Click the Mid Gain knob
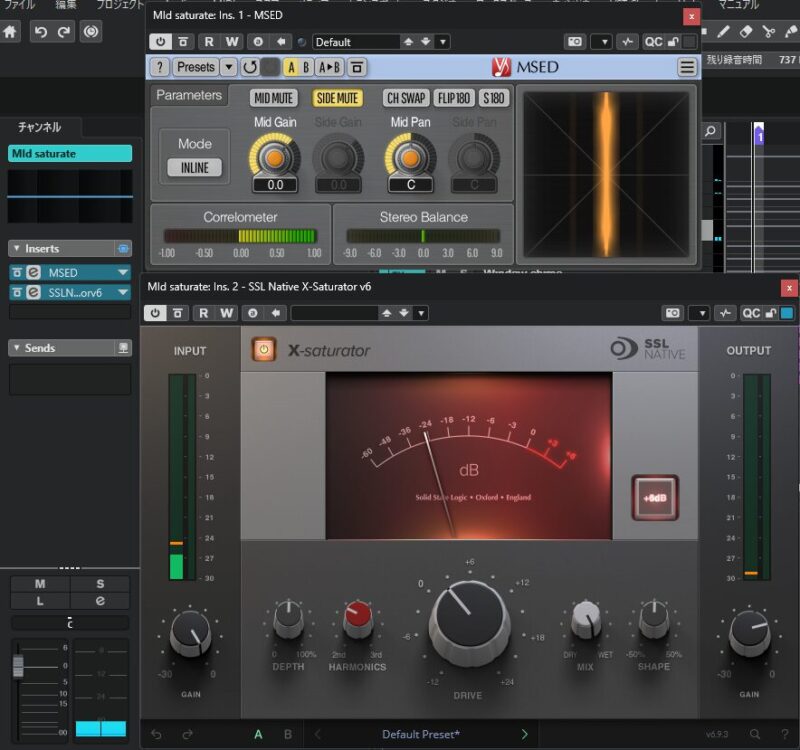 coord(274,158)
